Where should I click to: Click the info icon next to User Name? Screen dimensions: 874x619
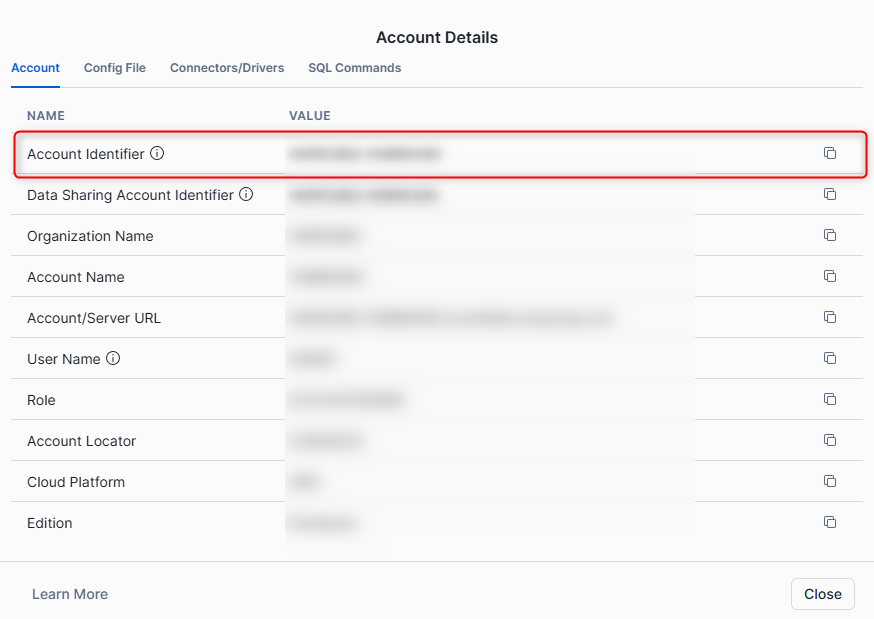pos(113,359)
